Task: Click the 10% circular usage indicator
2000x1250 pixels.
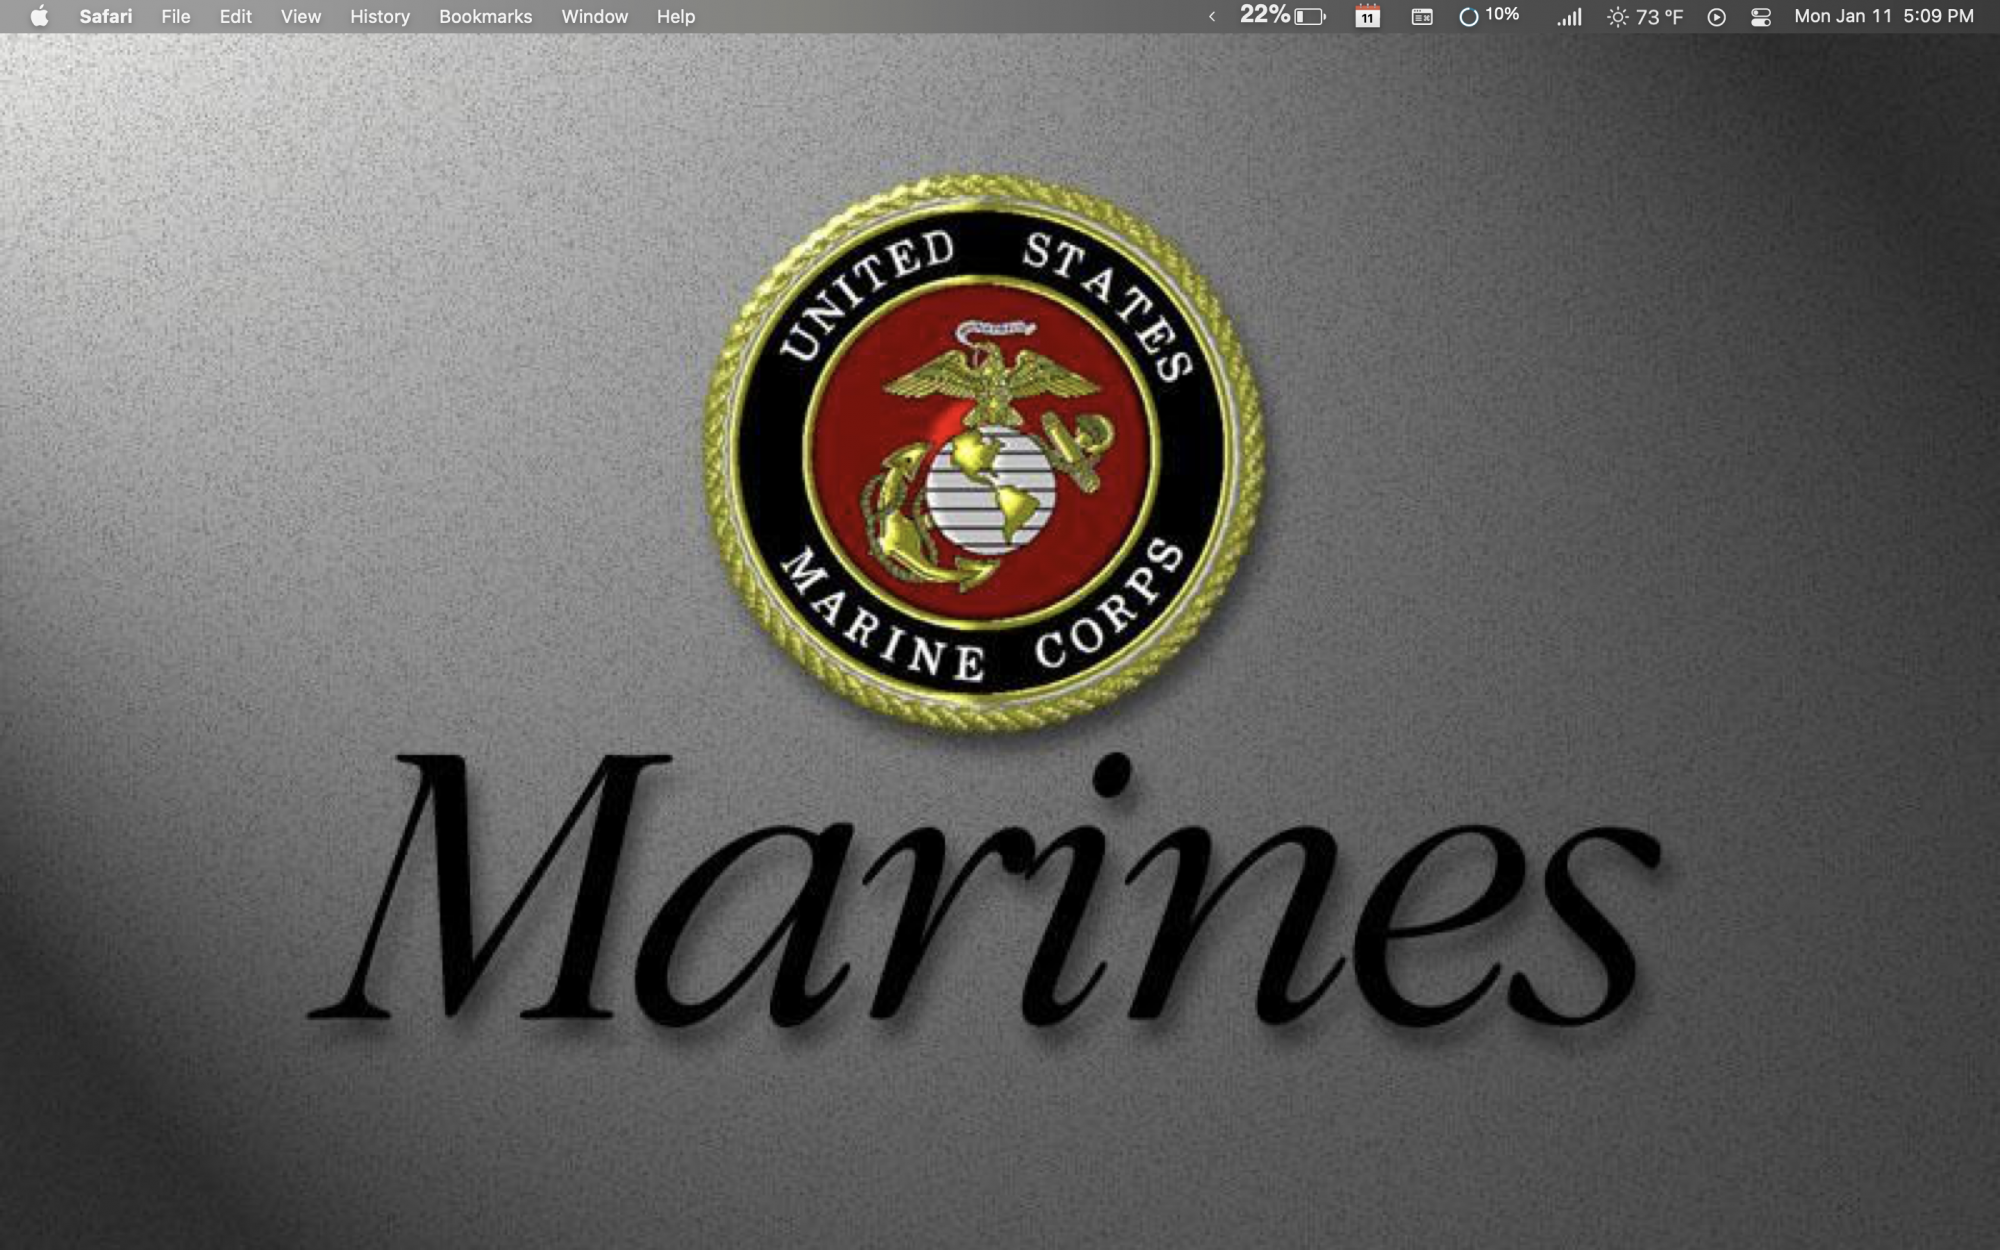Action: coord(1489,16)
